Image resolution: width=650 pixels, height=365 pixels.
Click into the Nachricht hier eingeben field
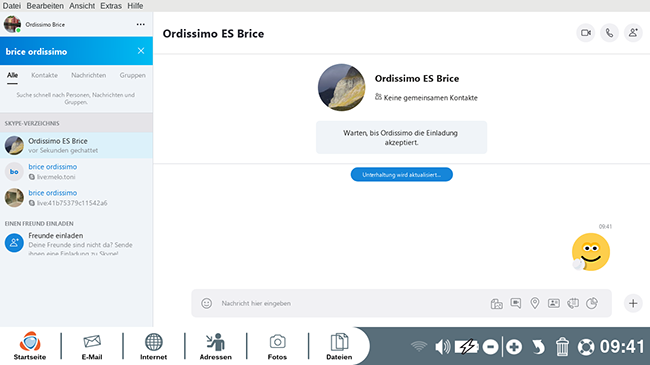tap(350, 303)
